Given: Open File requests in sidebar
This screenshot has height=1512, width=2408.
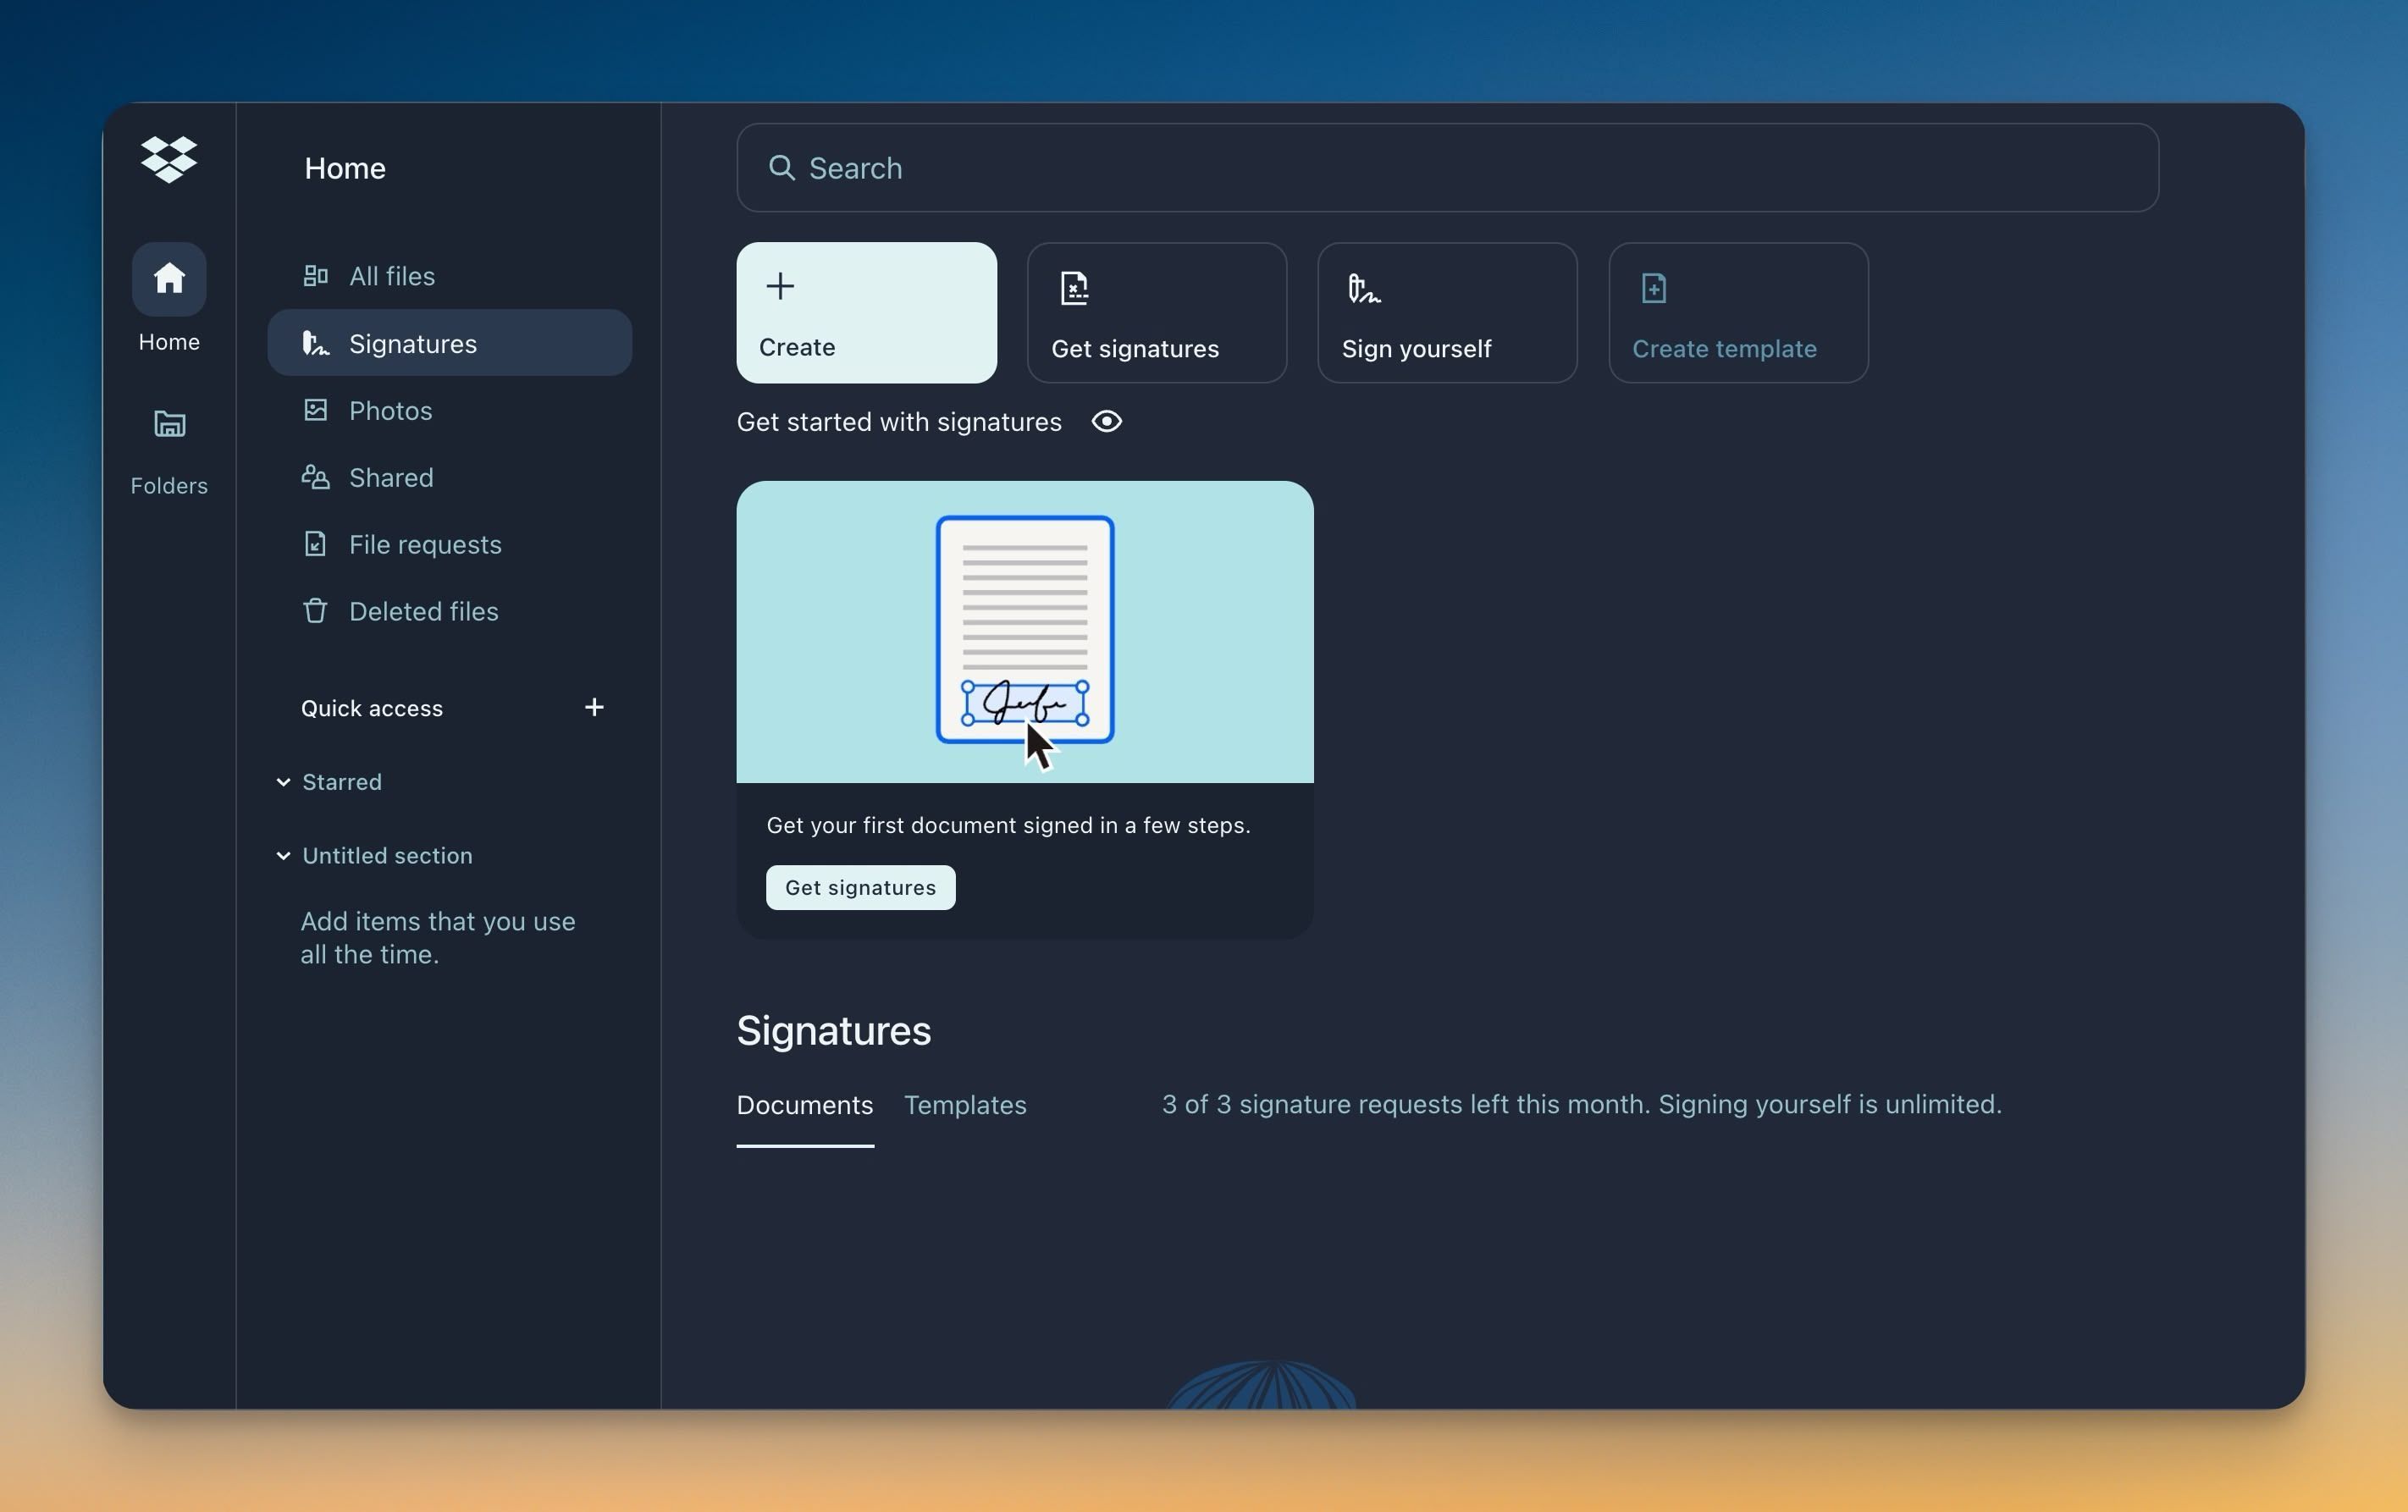Looking at the screenshot, I should [424, 544].
